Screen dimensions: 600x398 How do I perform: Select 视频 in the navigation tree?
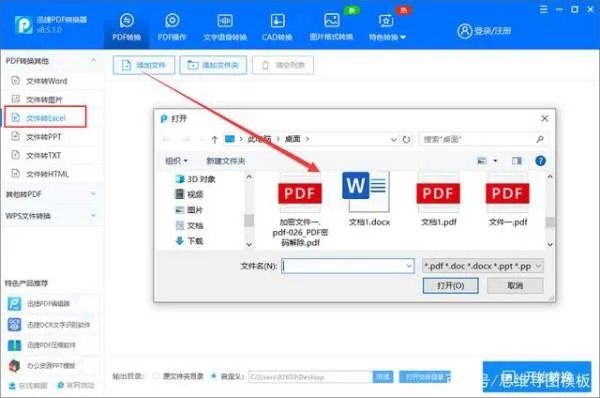[189, 194]
